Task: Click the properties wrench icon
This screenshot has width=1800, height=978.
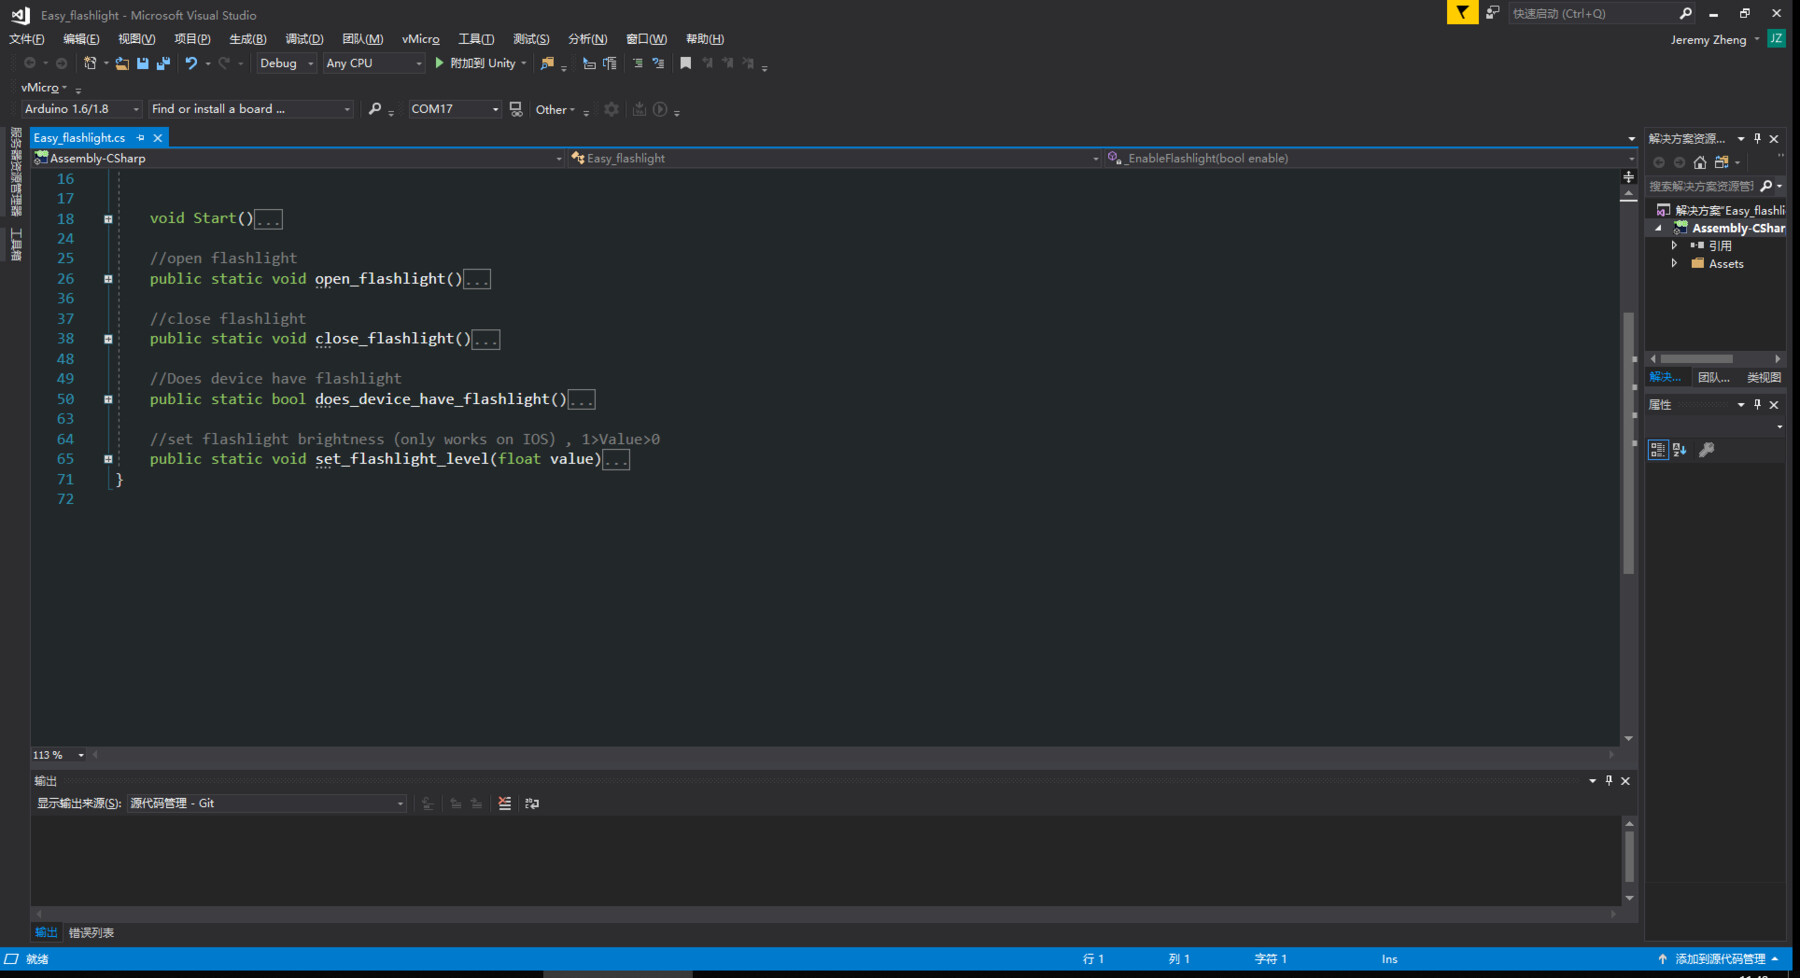Action: coord(1707,450)
